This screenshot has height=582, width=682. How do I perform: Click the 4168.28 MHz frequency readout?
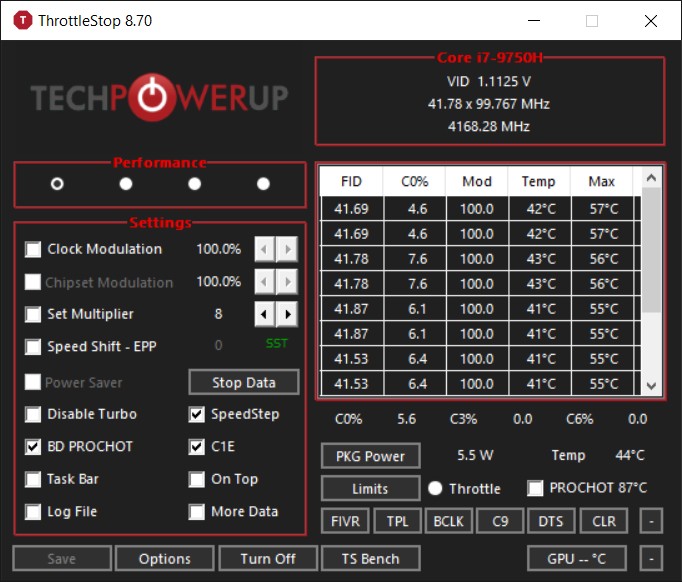489,127
